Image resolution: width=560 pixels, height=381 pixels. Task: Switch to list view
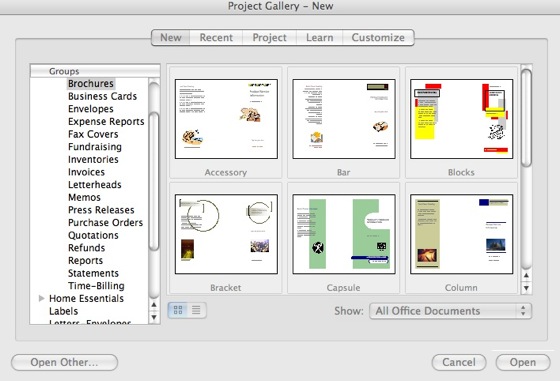click(x=196, y=310)
